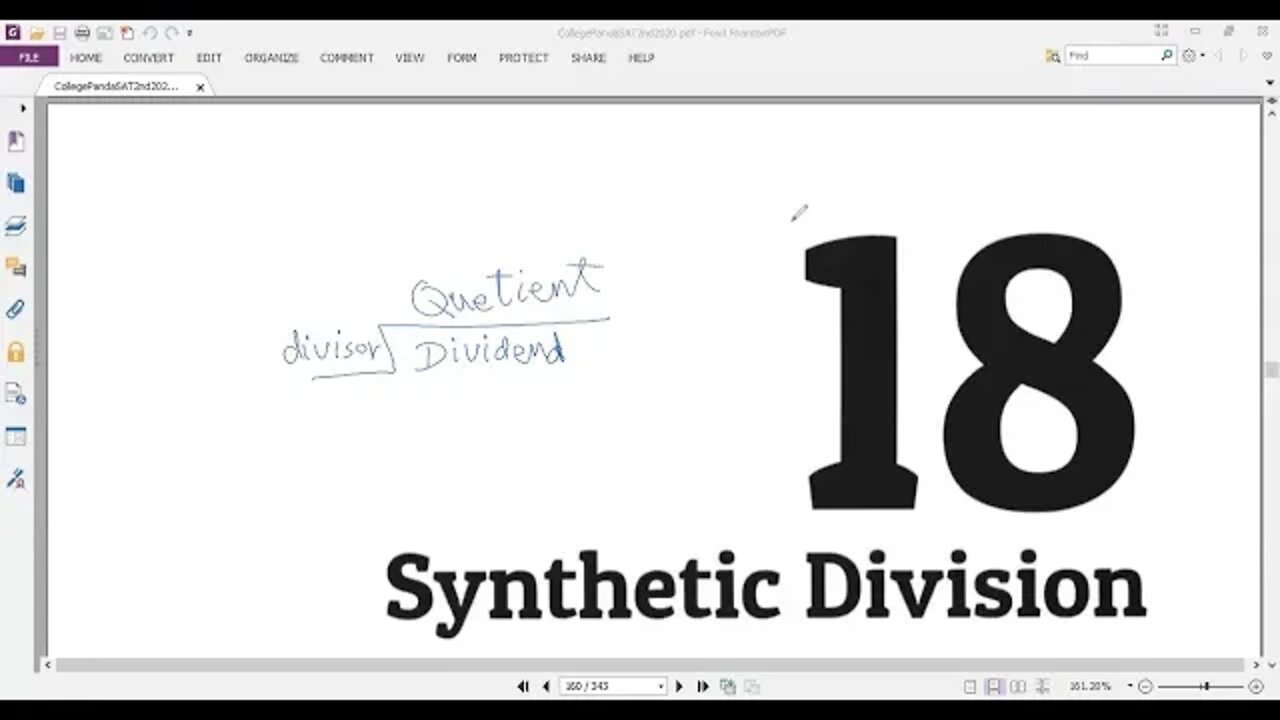Image resolution: width=1280 pixels, height=720 pixels.
Task: Click the Undo arrow in quick access toolbar
Action: (150, 33)
